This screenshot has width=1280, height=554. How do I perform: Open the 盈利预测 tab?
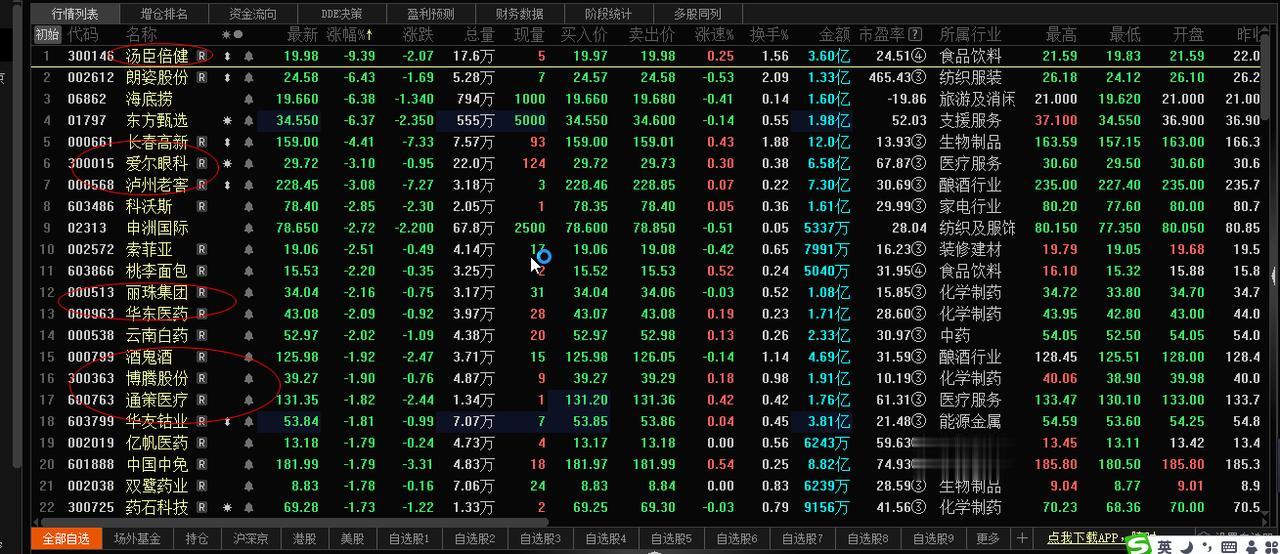(x=431, y=13)
